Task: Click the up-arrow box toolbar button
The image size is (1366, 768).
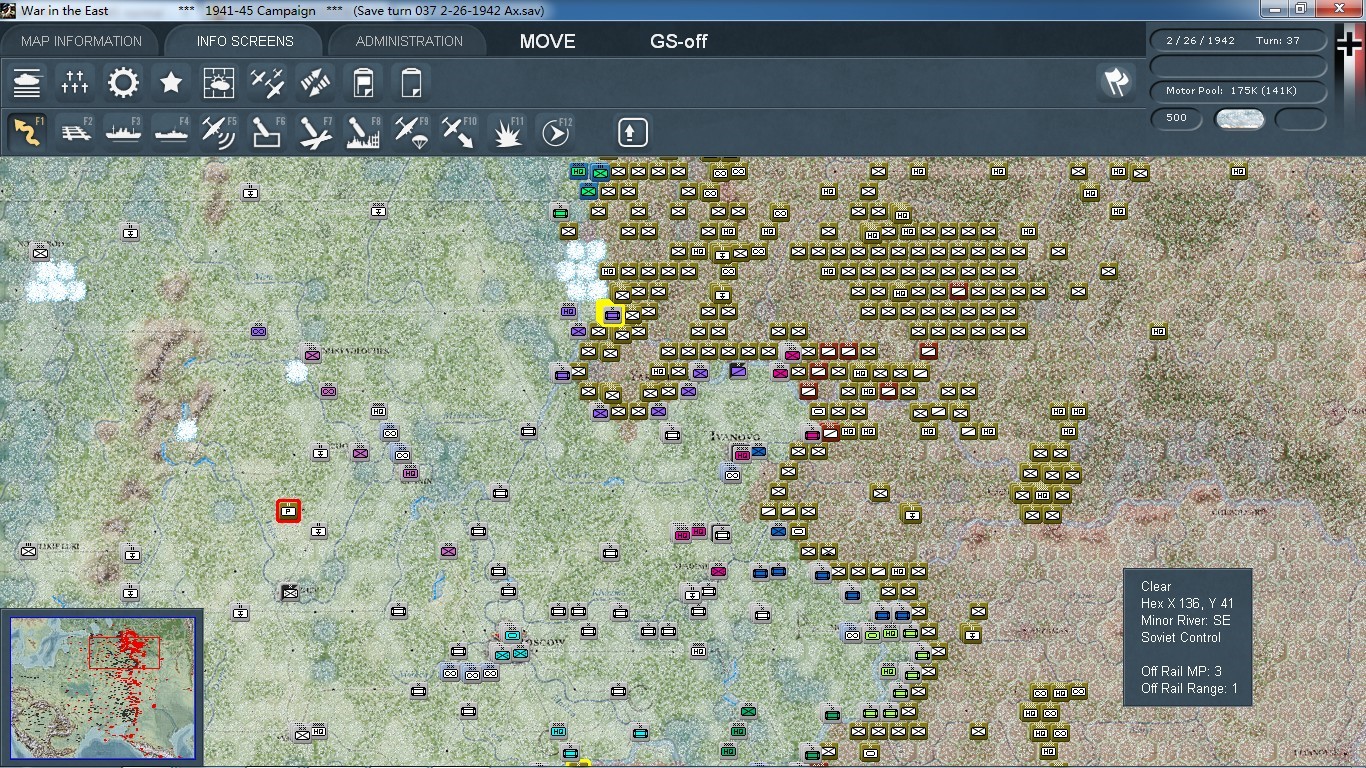Action: [632, 132]
